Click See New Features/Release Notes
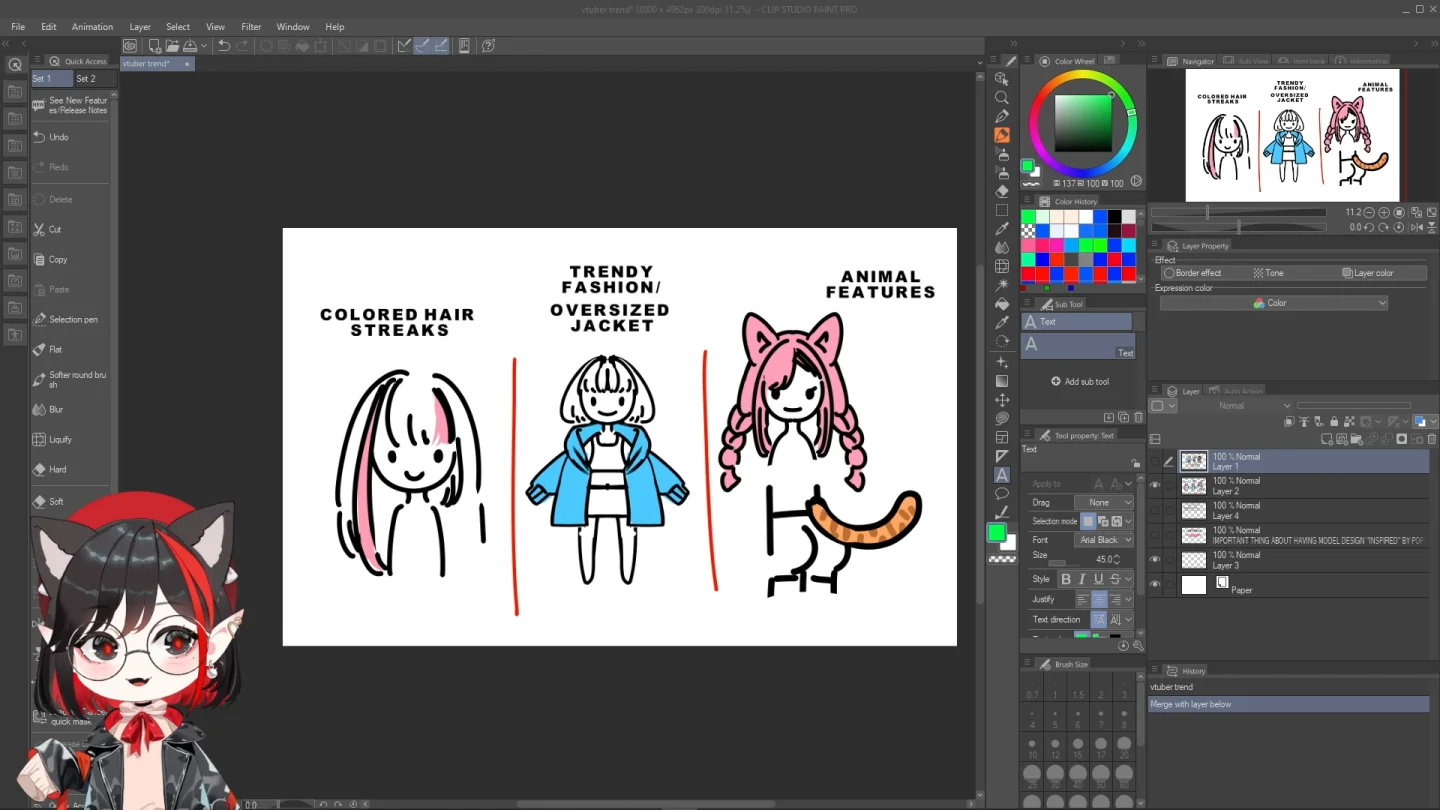 [x=70, y=105]
